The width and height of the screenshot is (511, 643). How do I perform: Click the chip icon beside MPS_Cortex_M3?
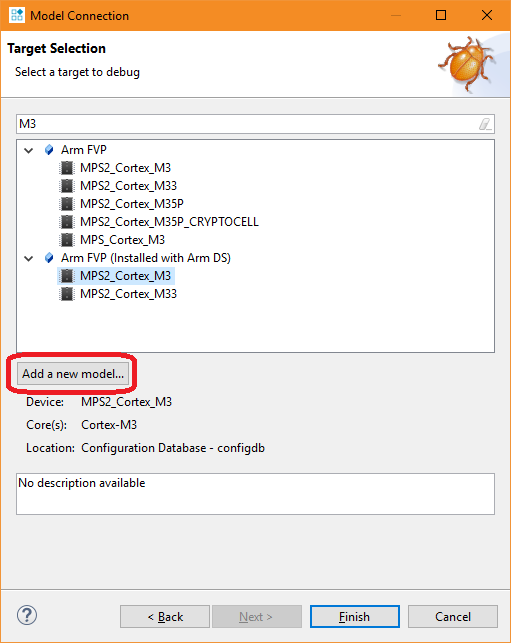[x=67, y=240]
